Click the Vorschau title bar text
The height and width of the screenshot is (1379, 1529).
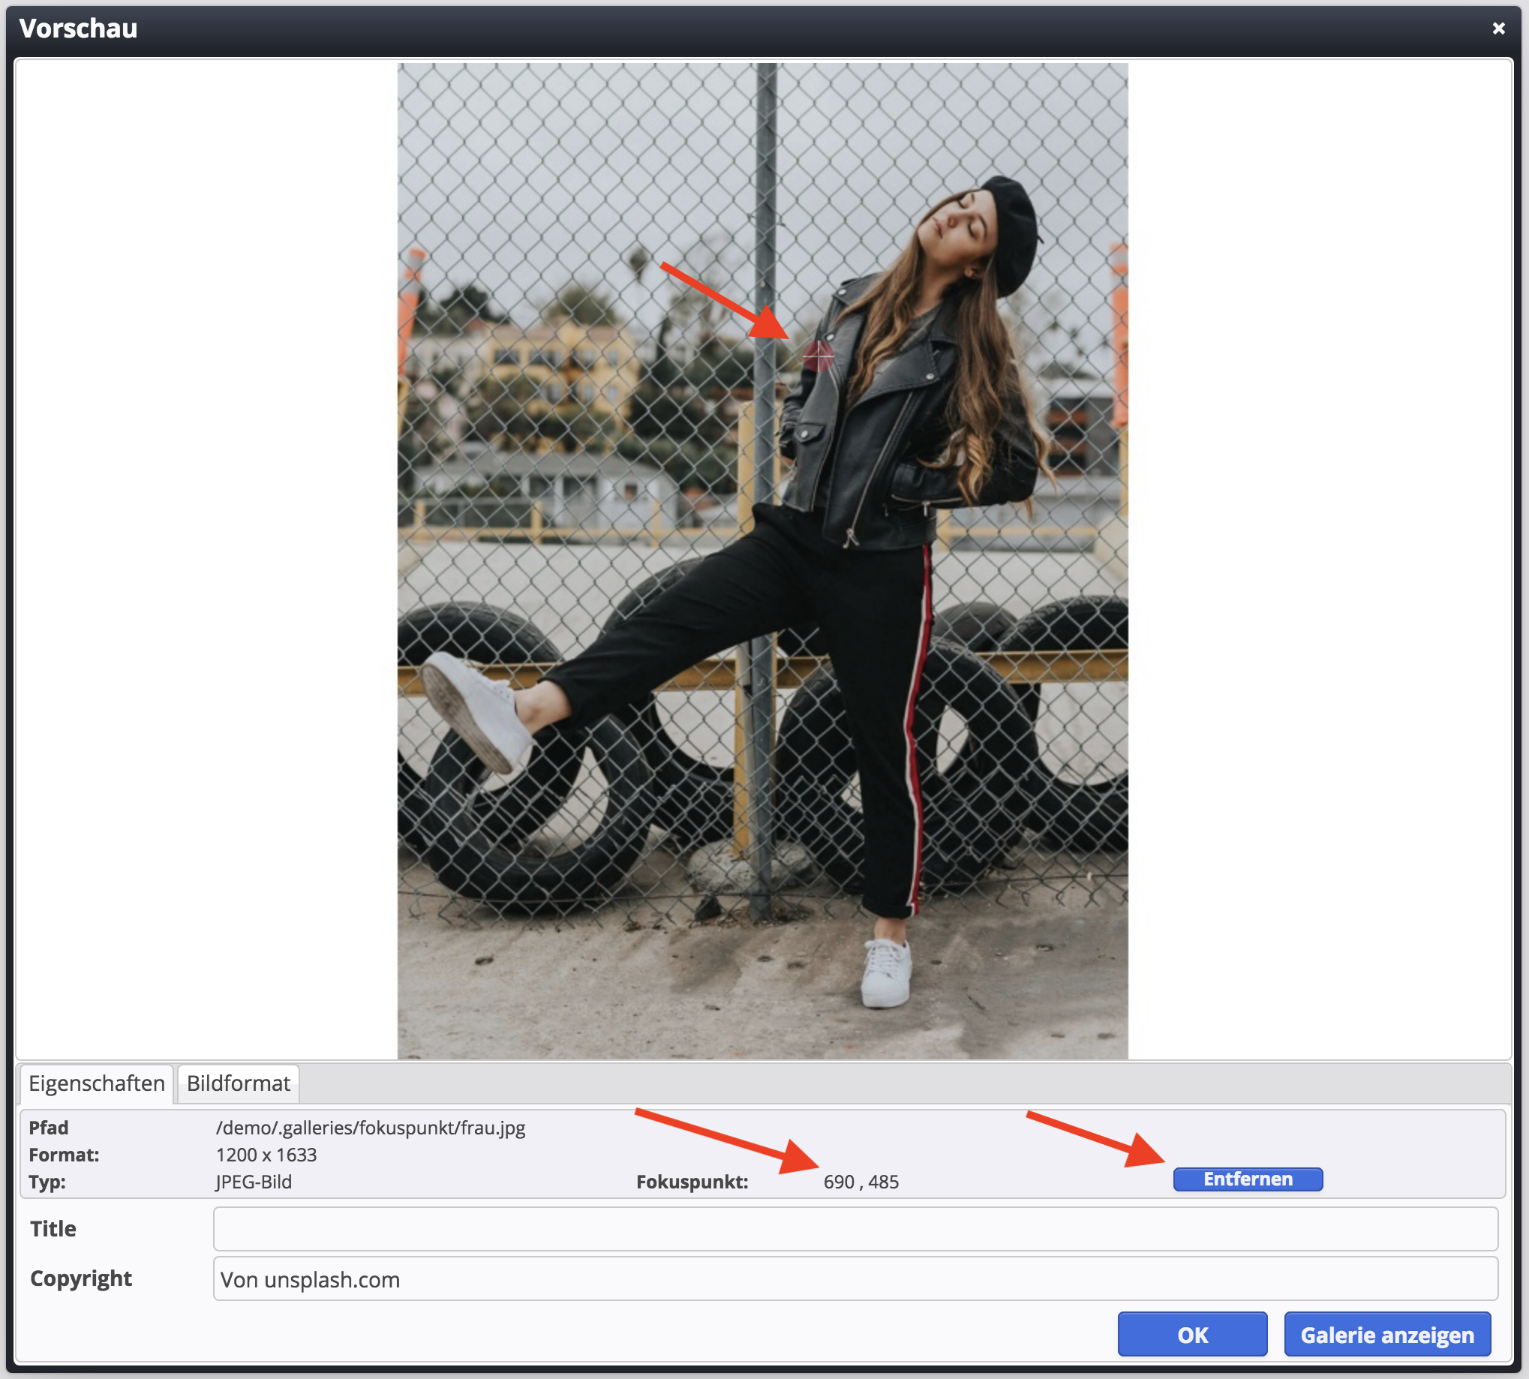[78, 29]
